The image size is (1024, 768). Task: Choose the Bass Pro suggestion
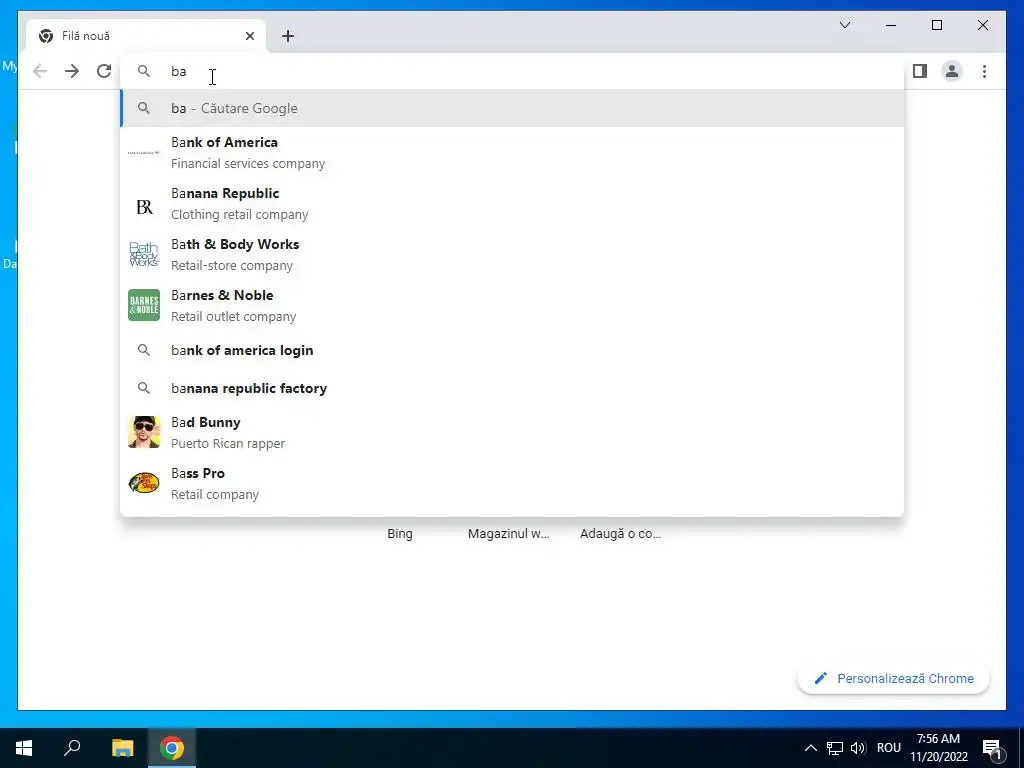click(x=512, y=484)
